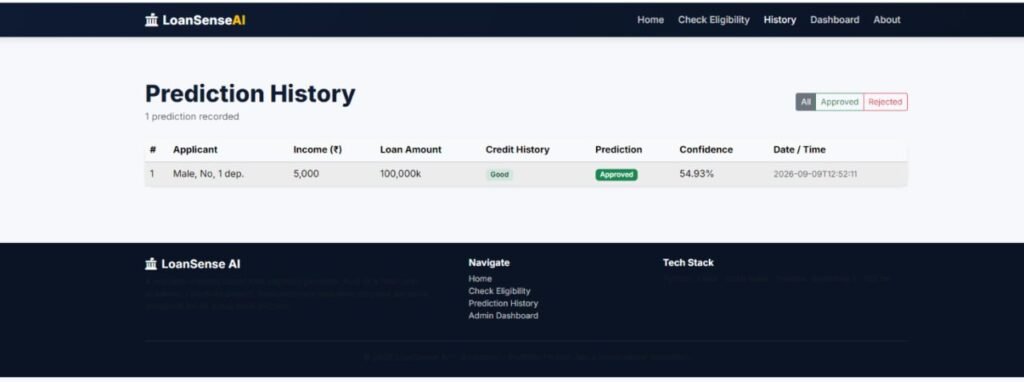Click the footer Navigate heading
The image size is (1024, 382).
(x=489, y=263)
